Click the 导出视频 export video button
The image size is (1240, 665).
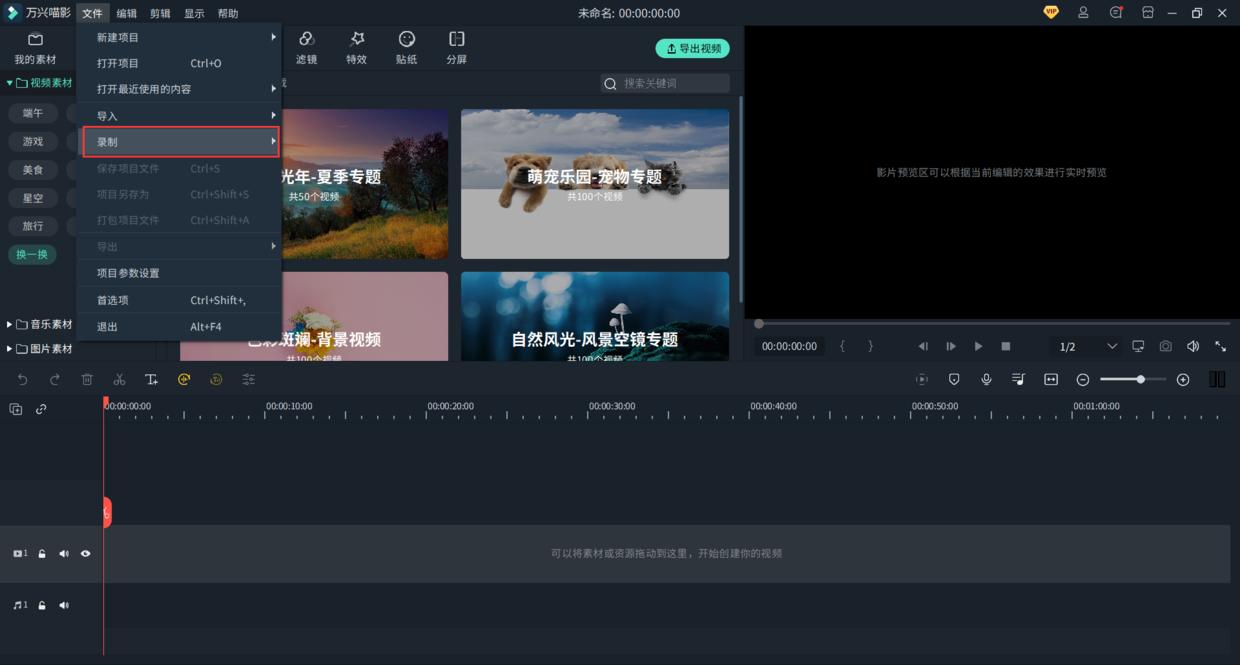tap(692, 49)
